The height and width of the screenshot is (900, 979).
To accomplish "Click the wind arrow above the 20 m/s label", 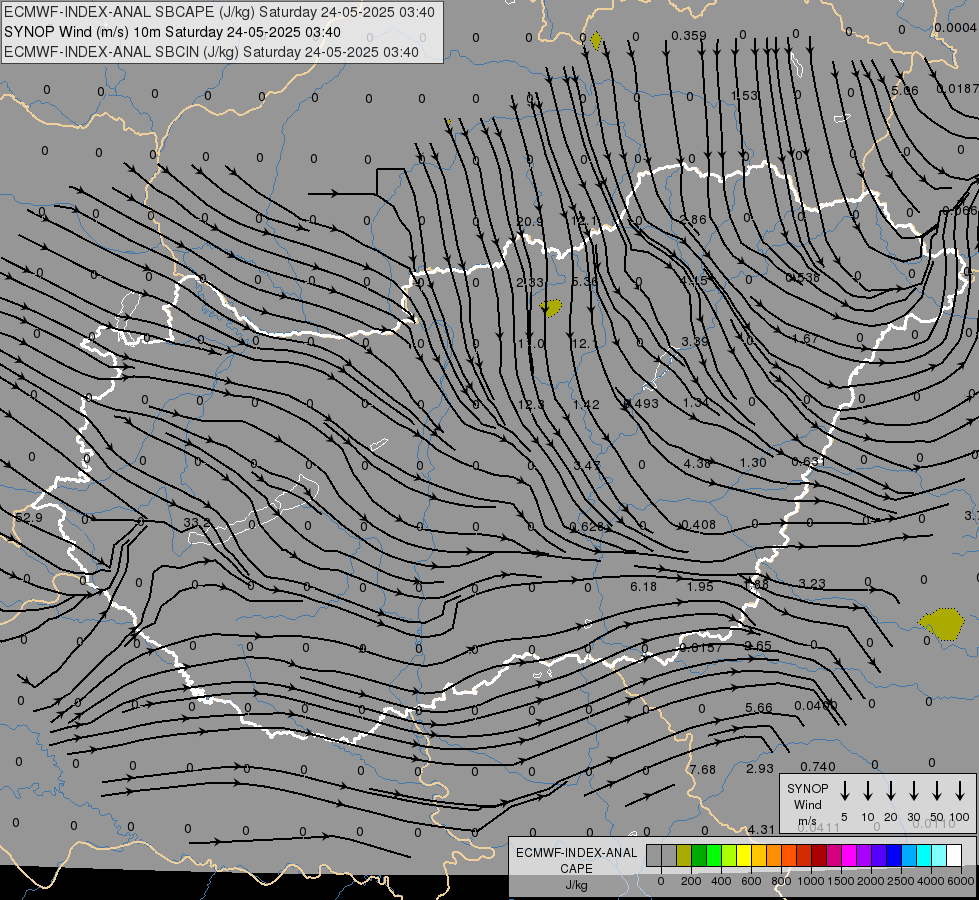I will 891,791.
